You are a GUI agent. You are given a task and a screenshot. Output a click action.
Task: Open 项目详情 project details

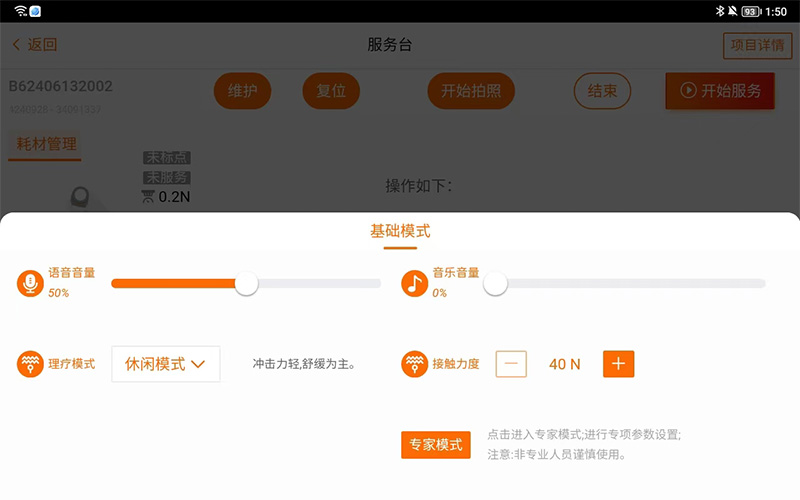(757, 45)
